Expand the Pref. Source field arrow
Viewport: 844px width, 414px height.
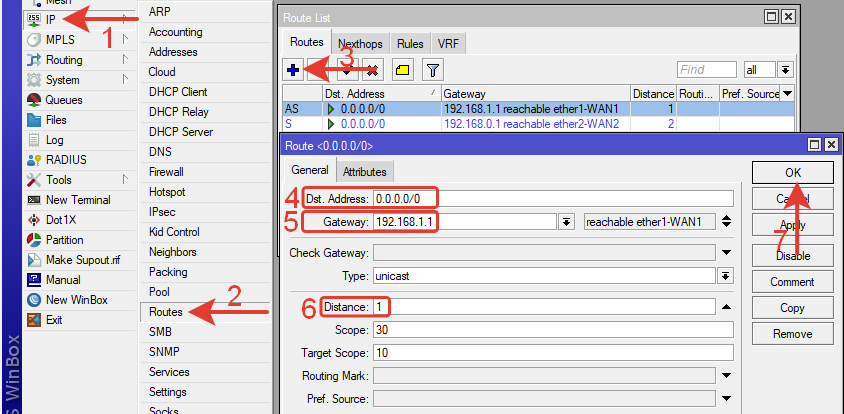[726, 399]
